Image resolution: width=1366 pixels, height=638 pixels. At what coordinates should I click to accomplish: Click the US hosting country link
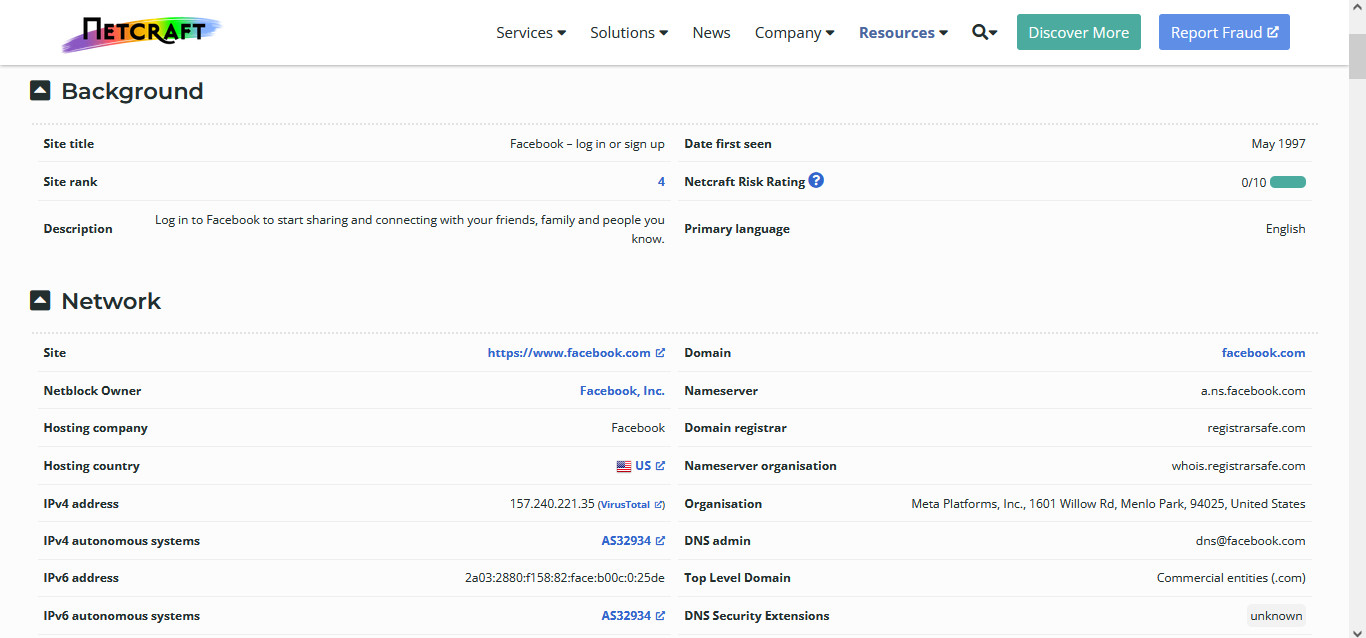point(643,466)
